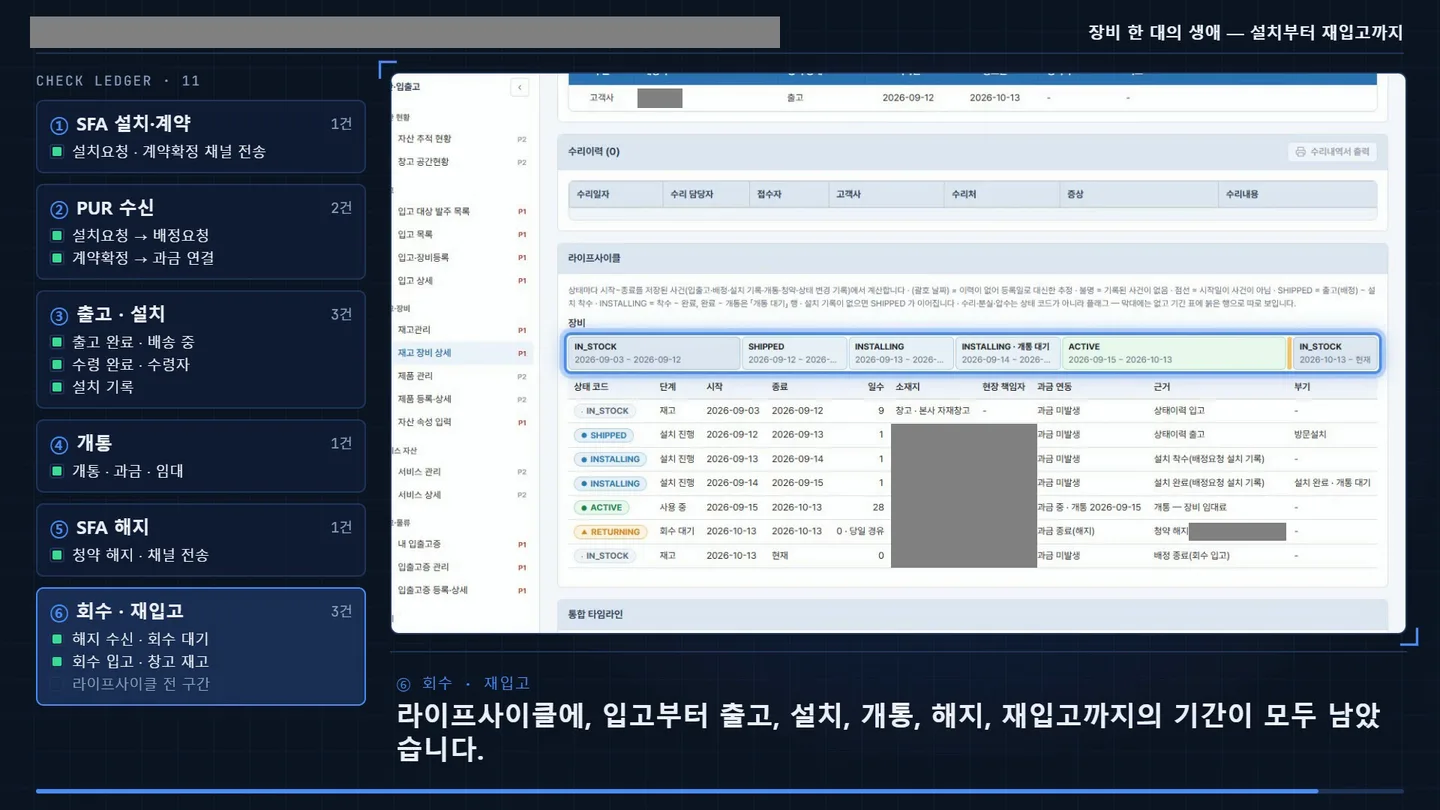
Task: Open the ① SFA 설치·계약 ledger card
Action: coord(201,136)
